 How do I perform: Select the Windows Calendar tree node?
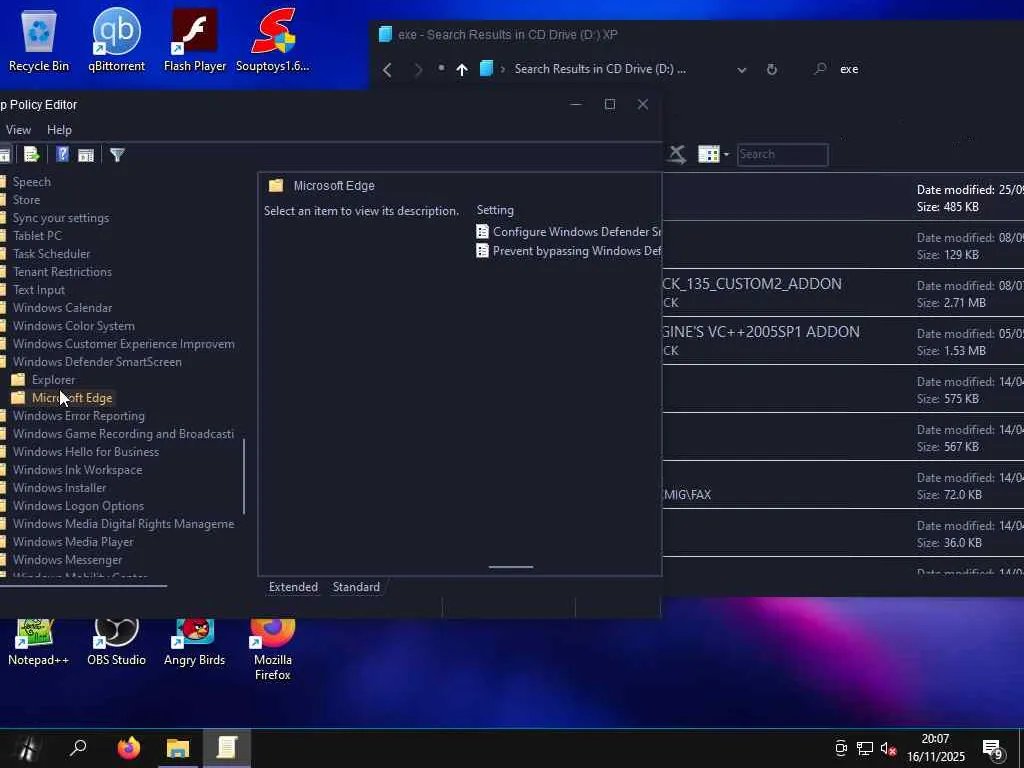(62, 308)
